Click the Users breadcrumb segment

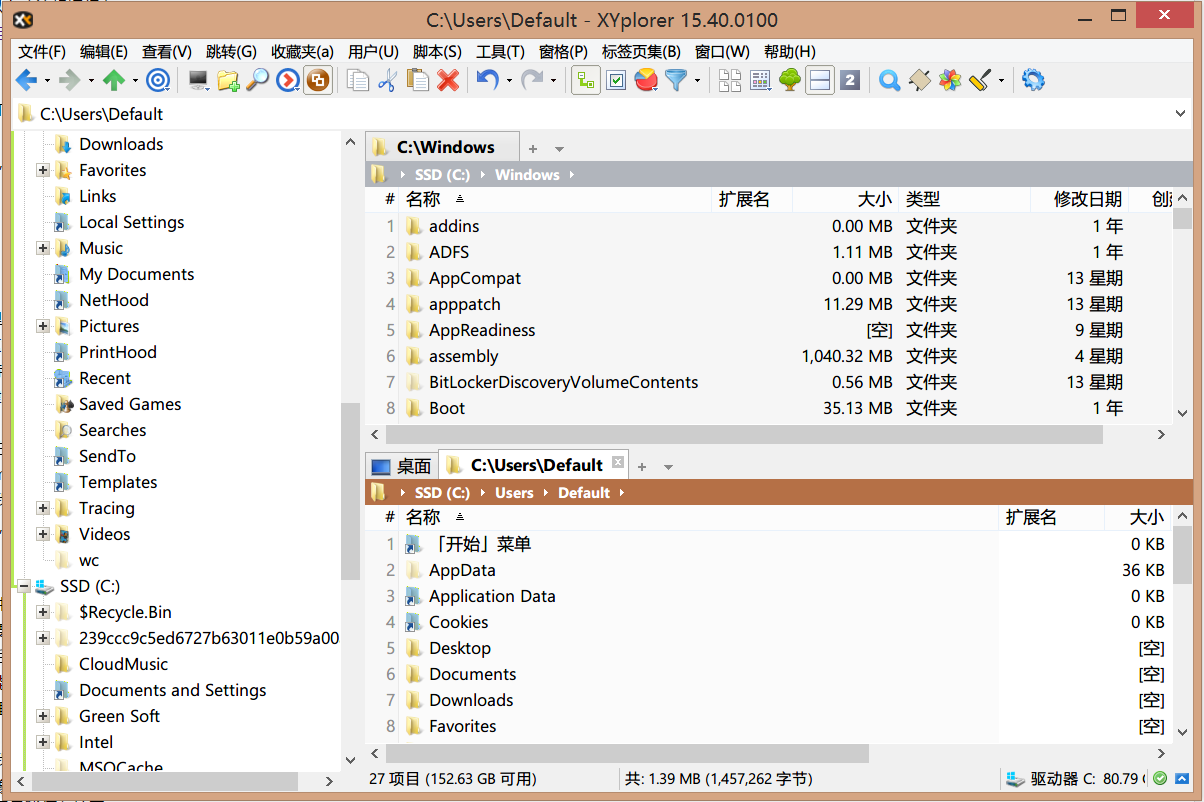514,493
